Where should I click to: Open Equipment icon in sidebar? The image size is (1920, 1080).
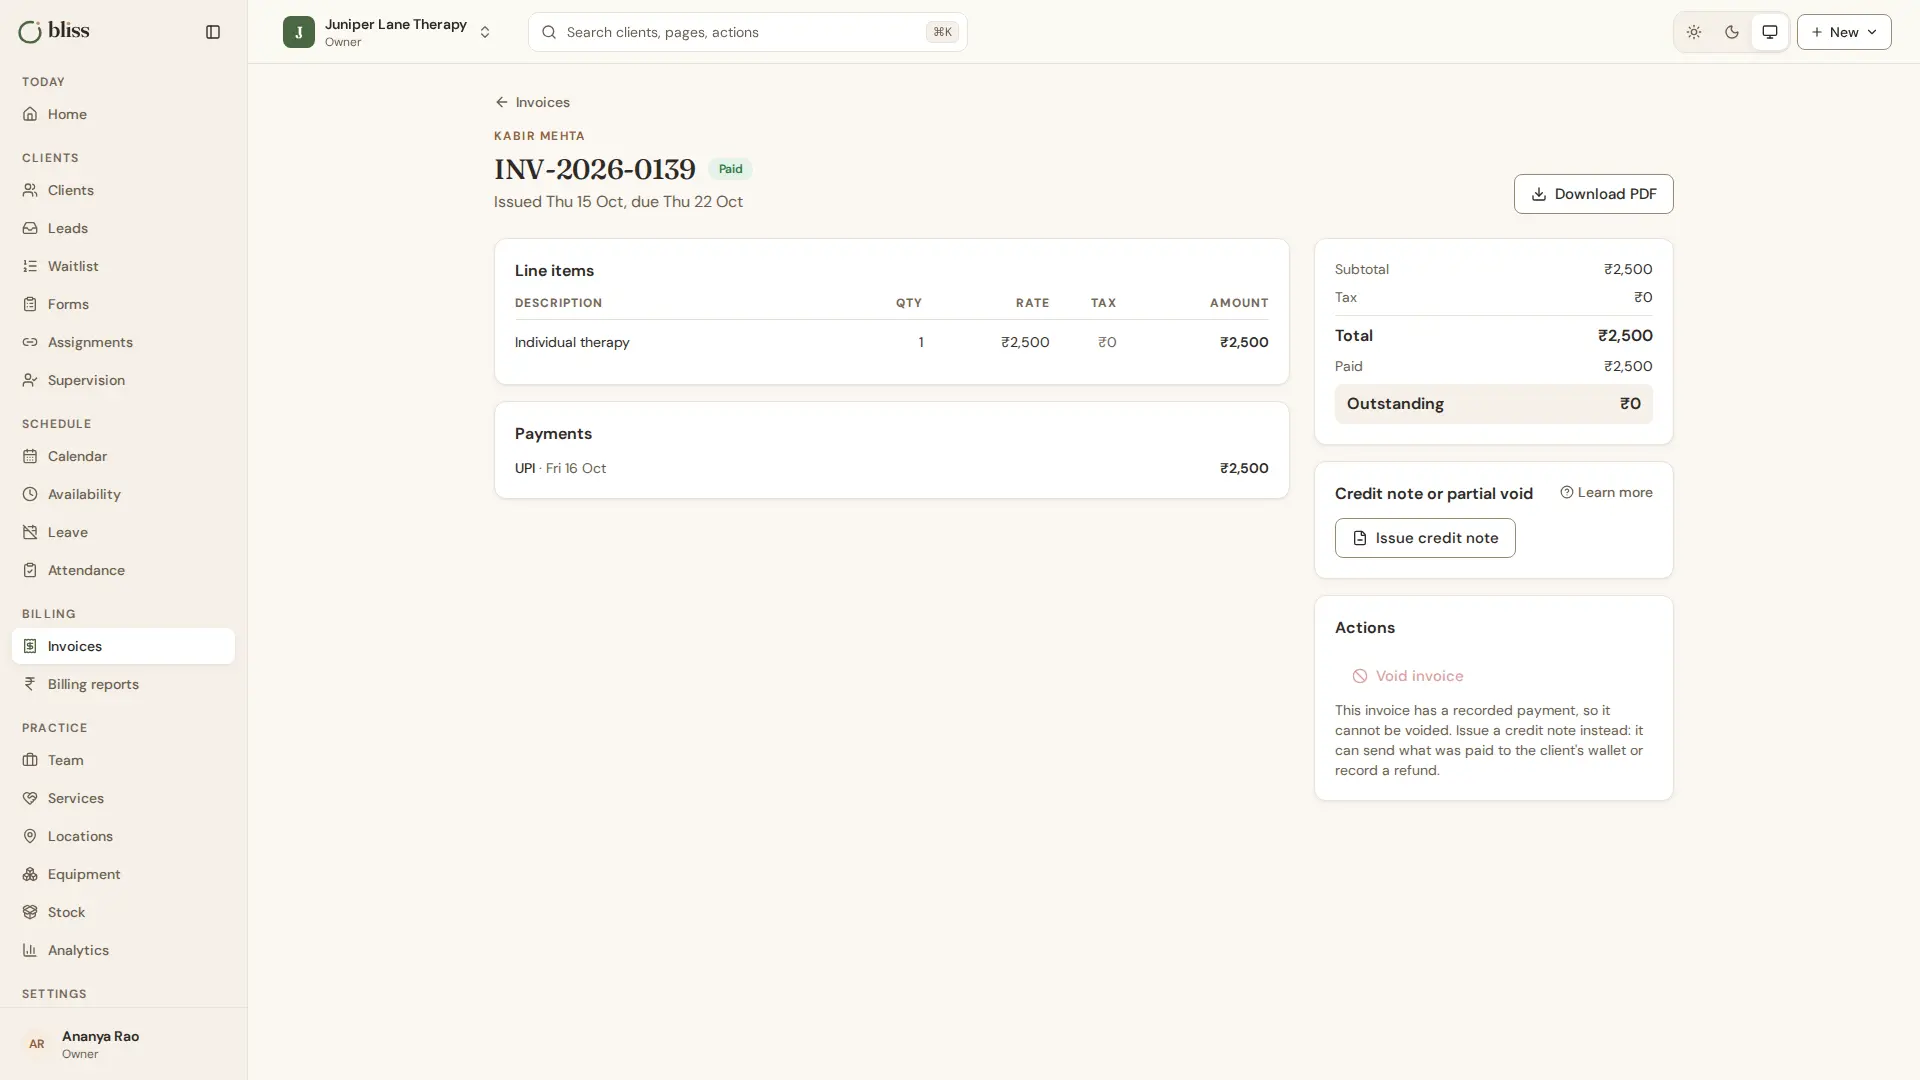click(30, 874)
